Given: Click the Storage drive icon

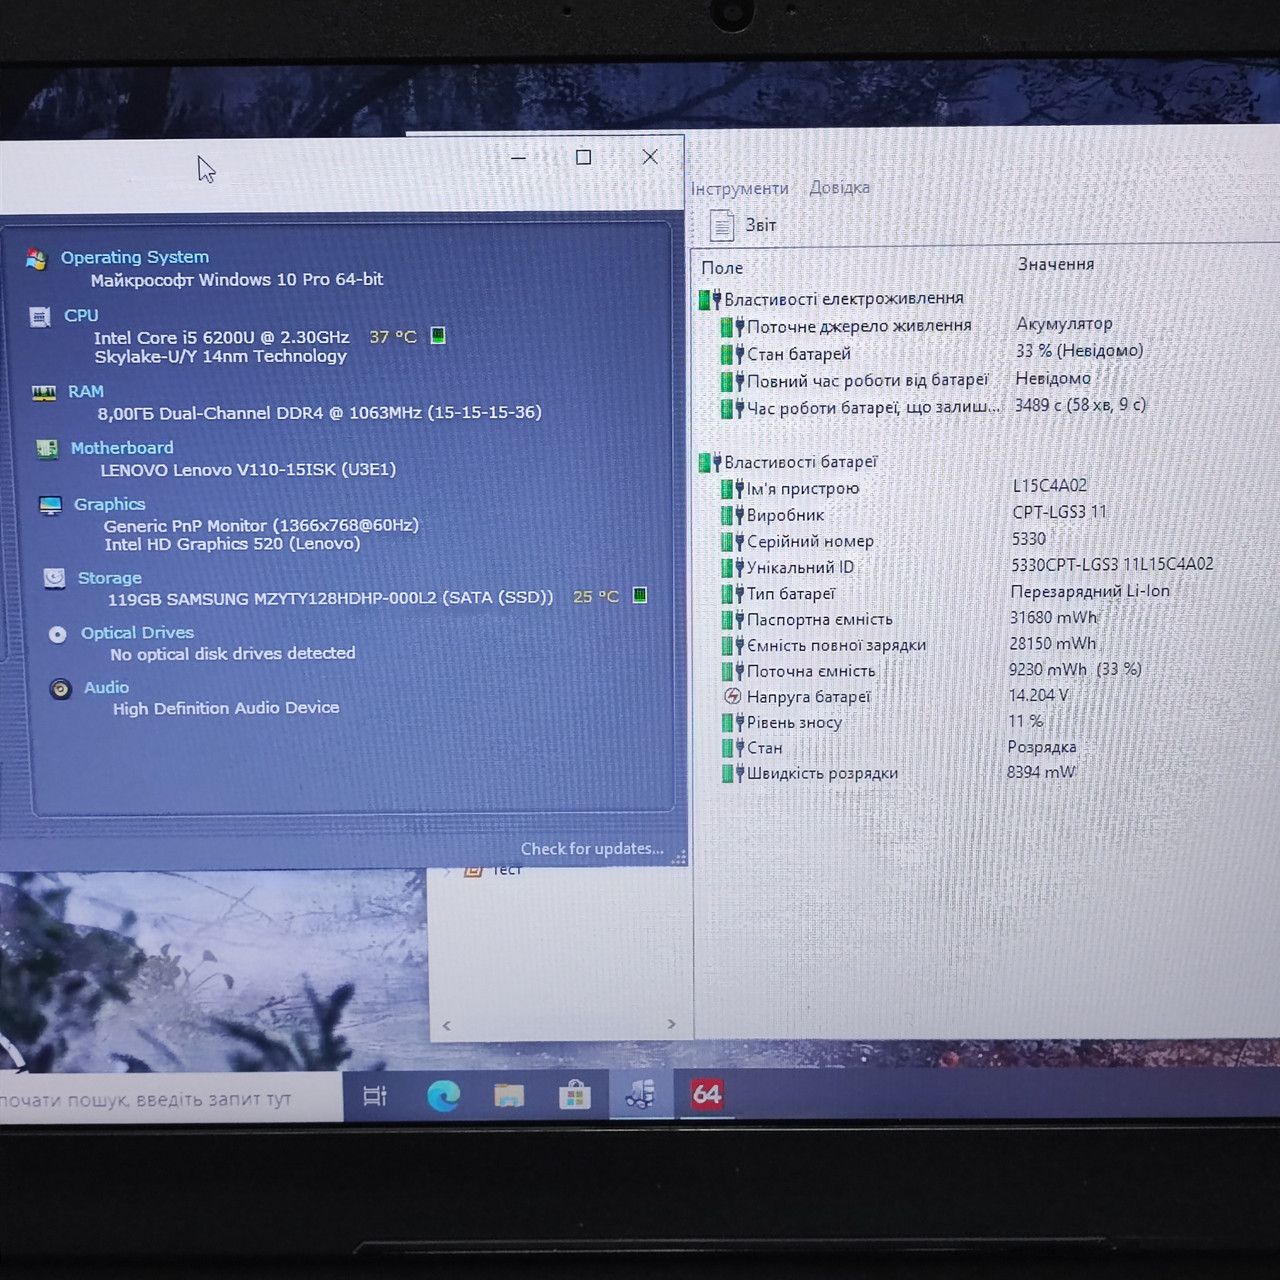Looking at the screenshot, I should point(54,578).
